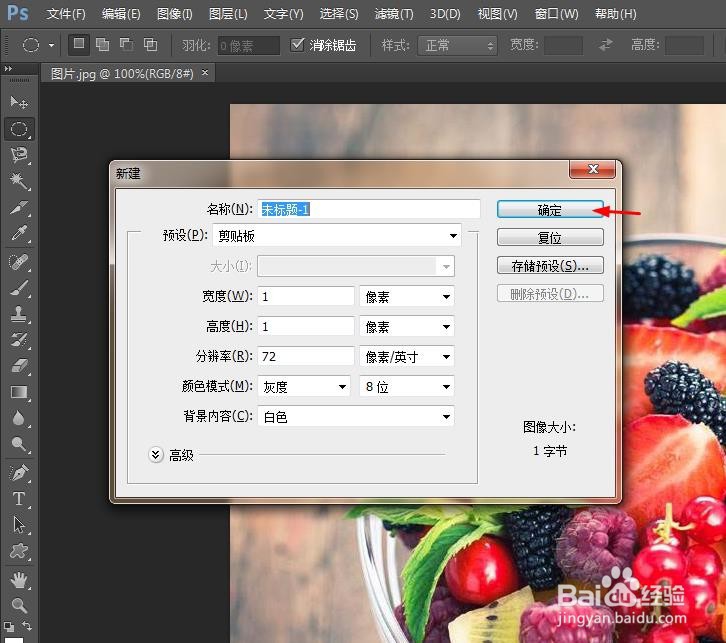Select the Gradient tool
726x643 pixels.
19,393
